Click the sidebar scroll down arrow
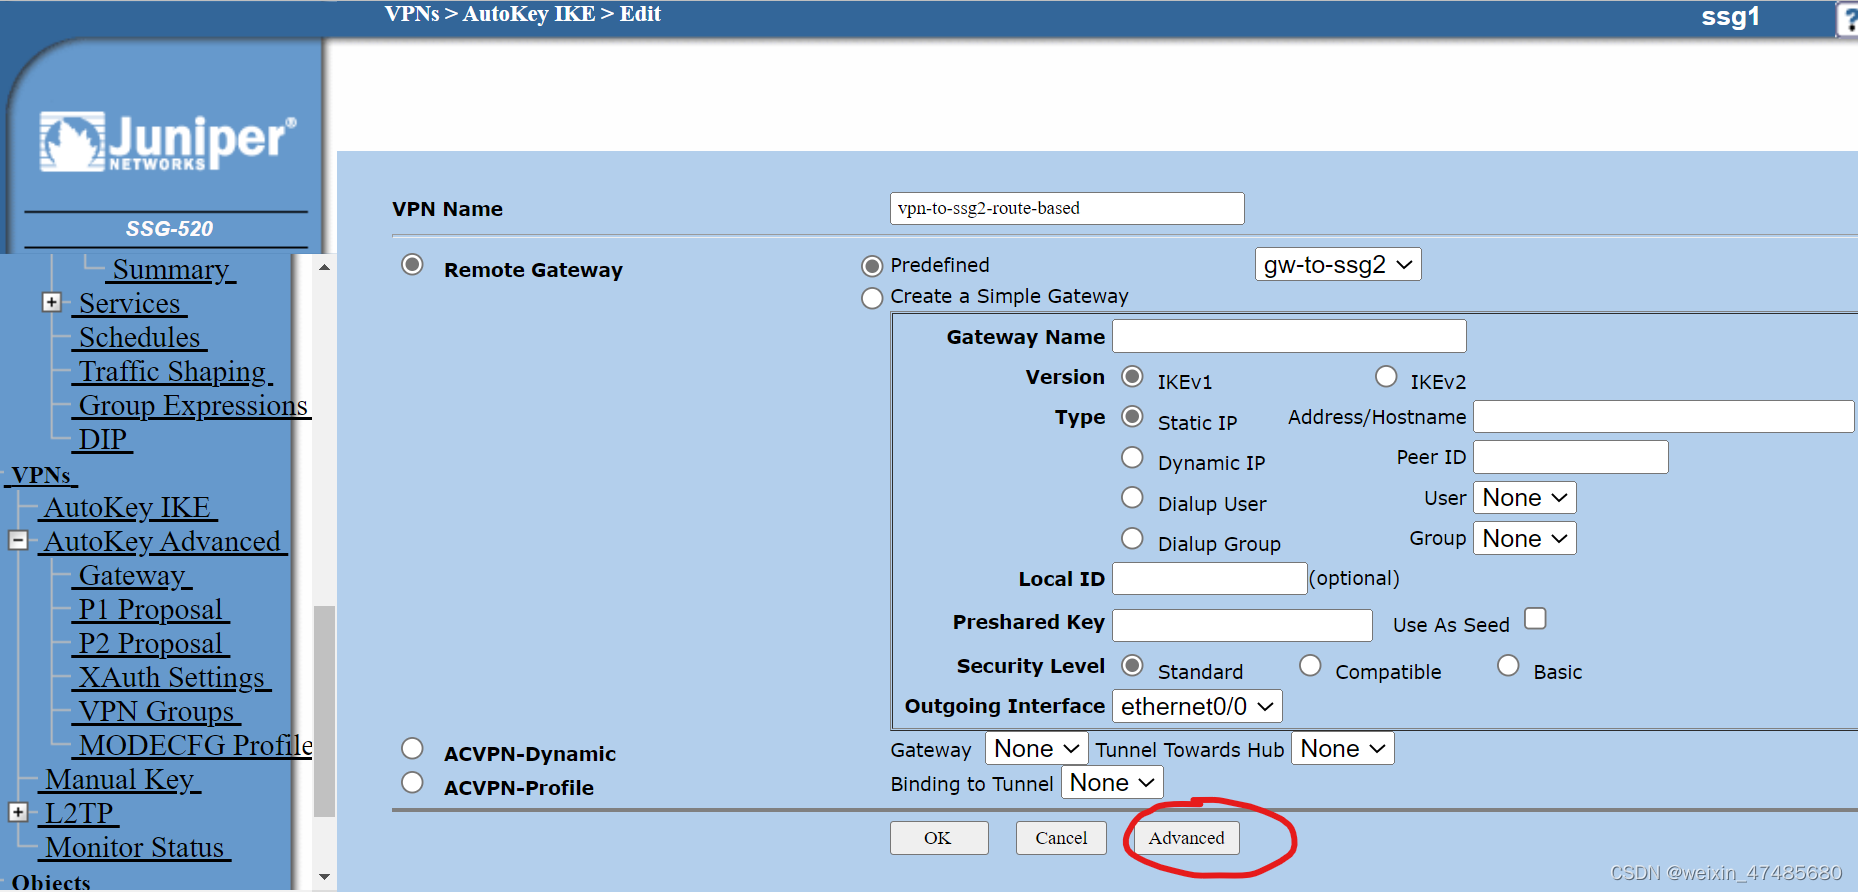The width and height of the screenshot is (1858, 892). (324, 877)
